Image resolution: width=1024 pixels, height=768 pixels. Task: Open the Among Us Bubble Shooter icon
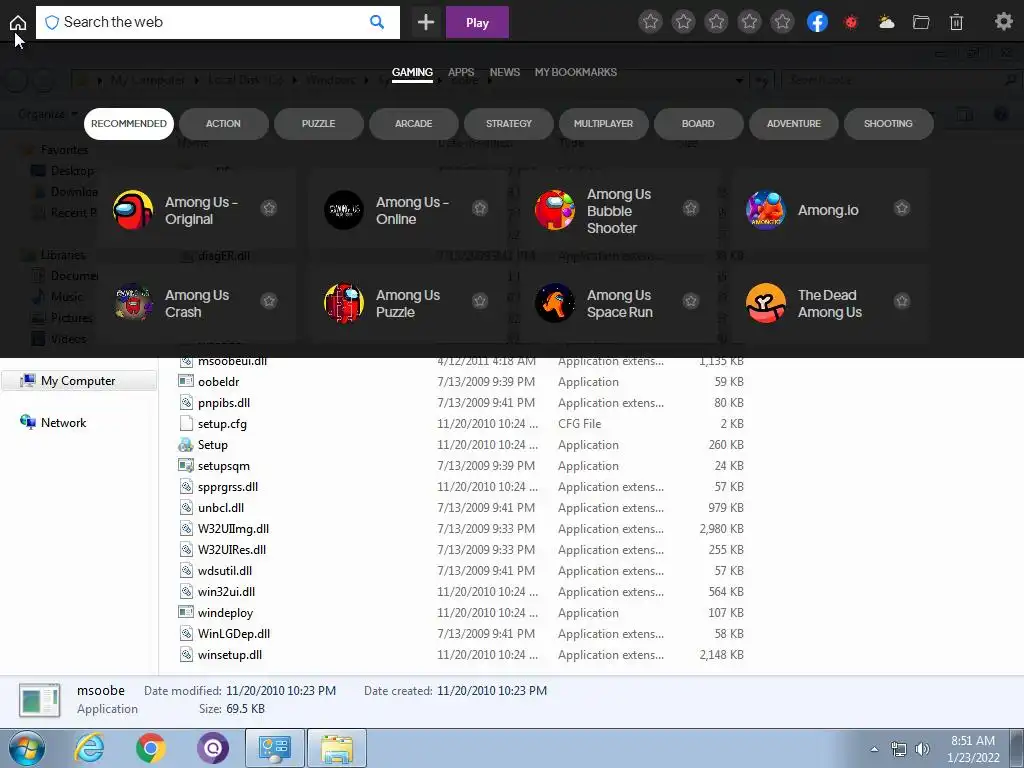(554, 210)
